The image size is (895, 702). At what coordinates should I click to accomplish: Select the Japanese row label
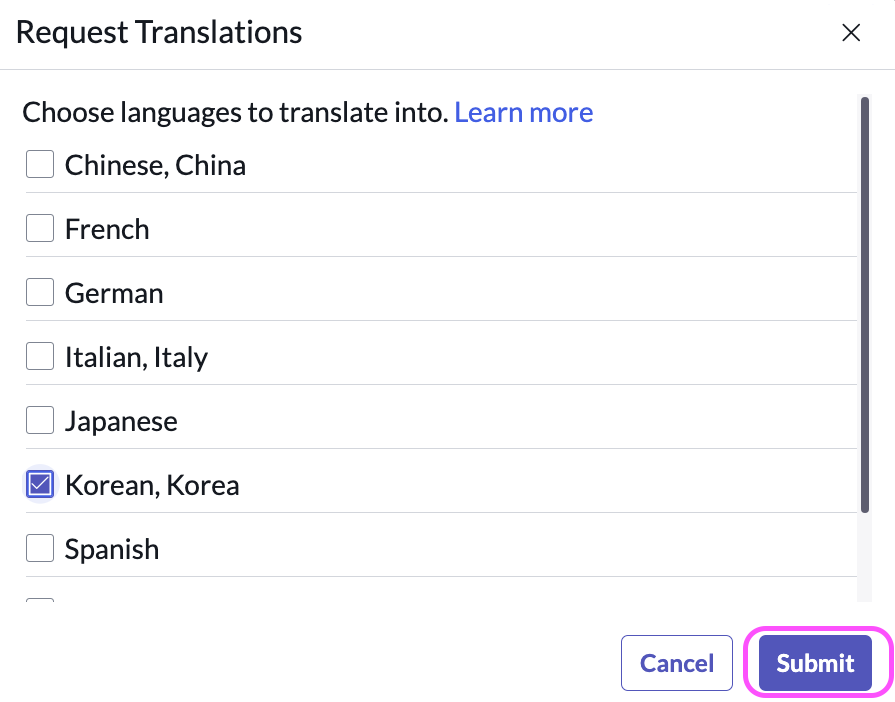tap(120, 420)
